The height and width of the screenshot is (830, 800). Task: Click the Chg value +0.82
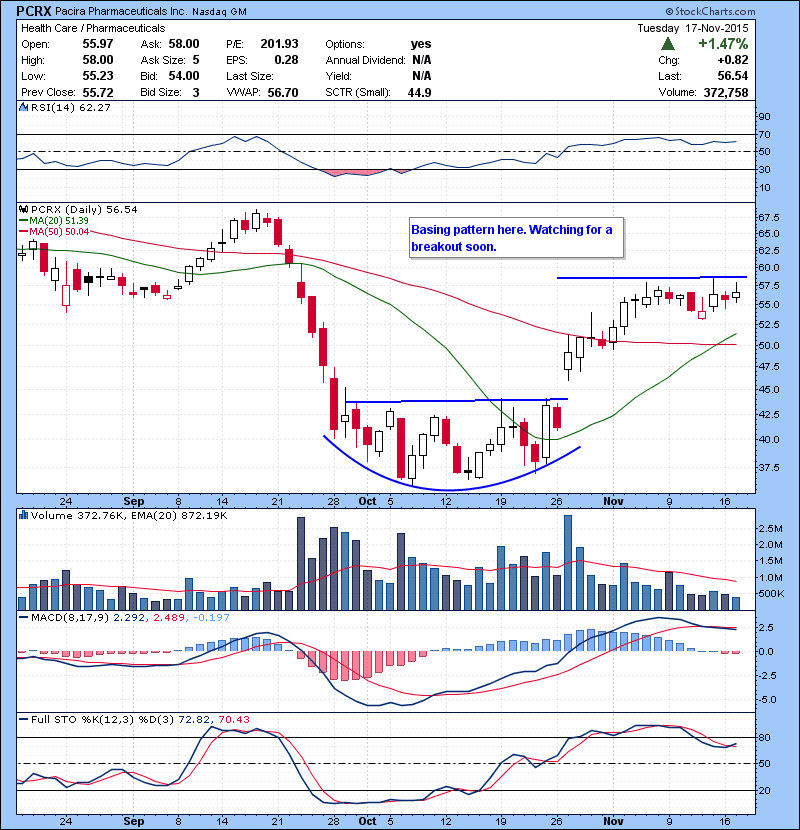pos(733,60)
